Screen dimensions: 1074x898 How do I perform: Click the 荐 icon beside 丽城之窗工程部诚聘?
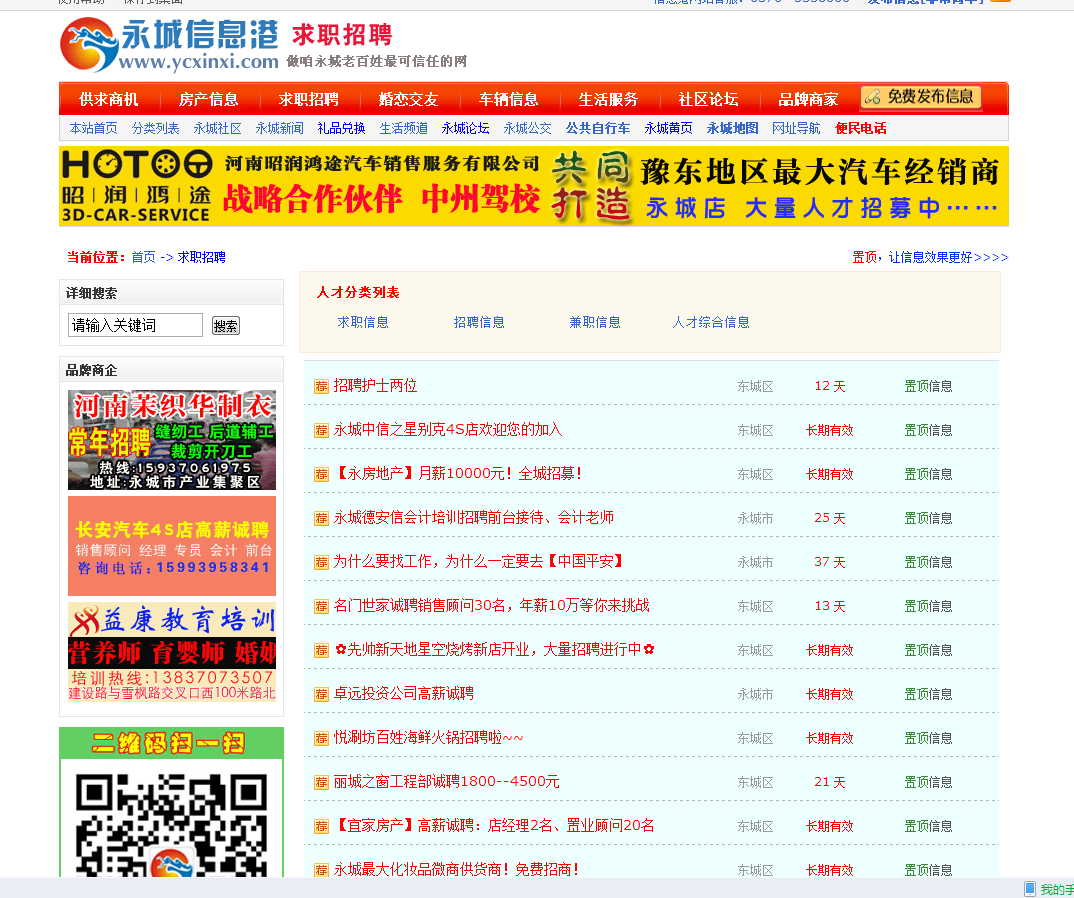[321, 782]
